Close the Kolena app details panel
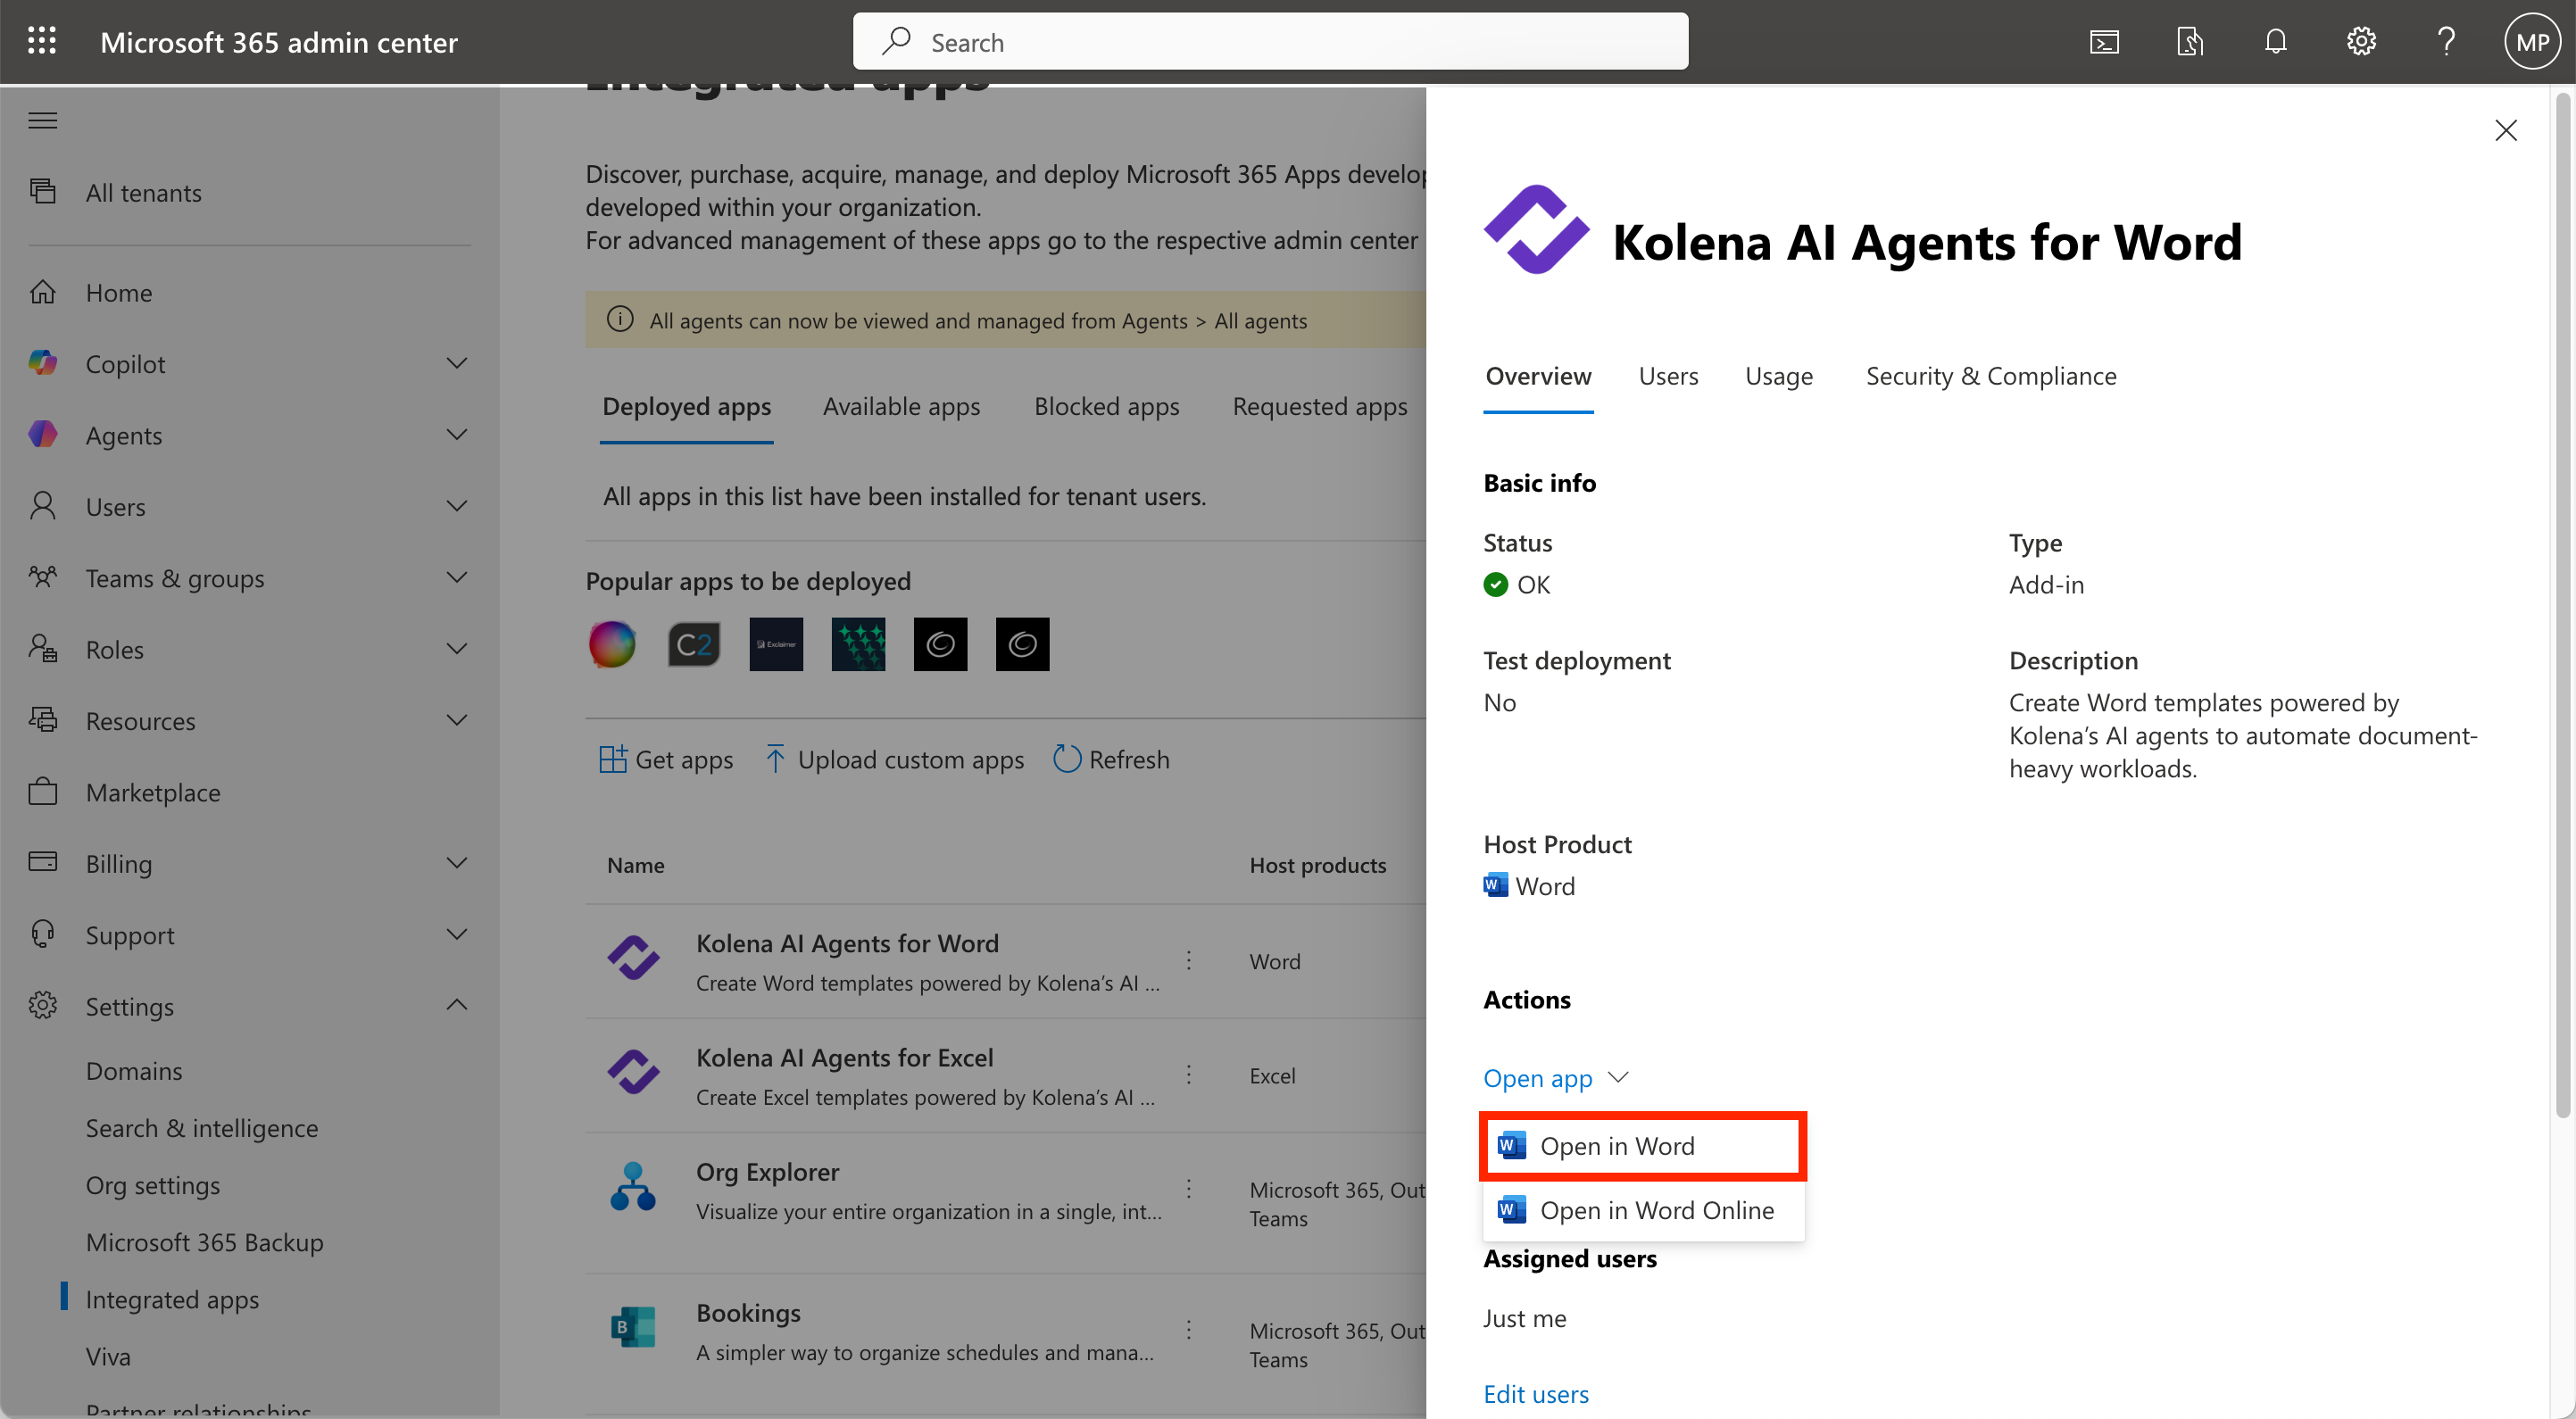This screenshot has width=2576, height=1419. (x=2505, y=131)
